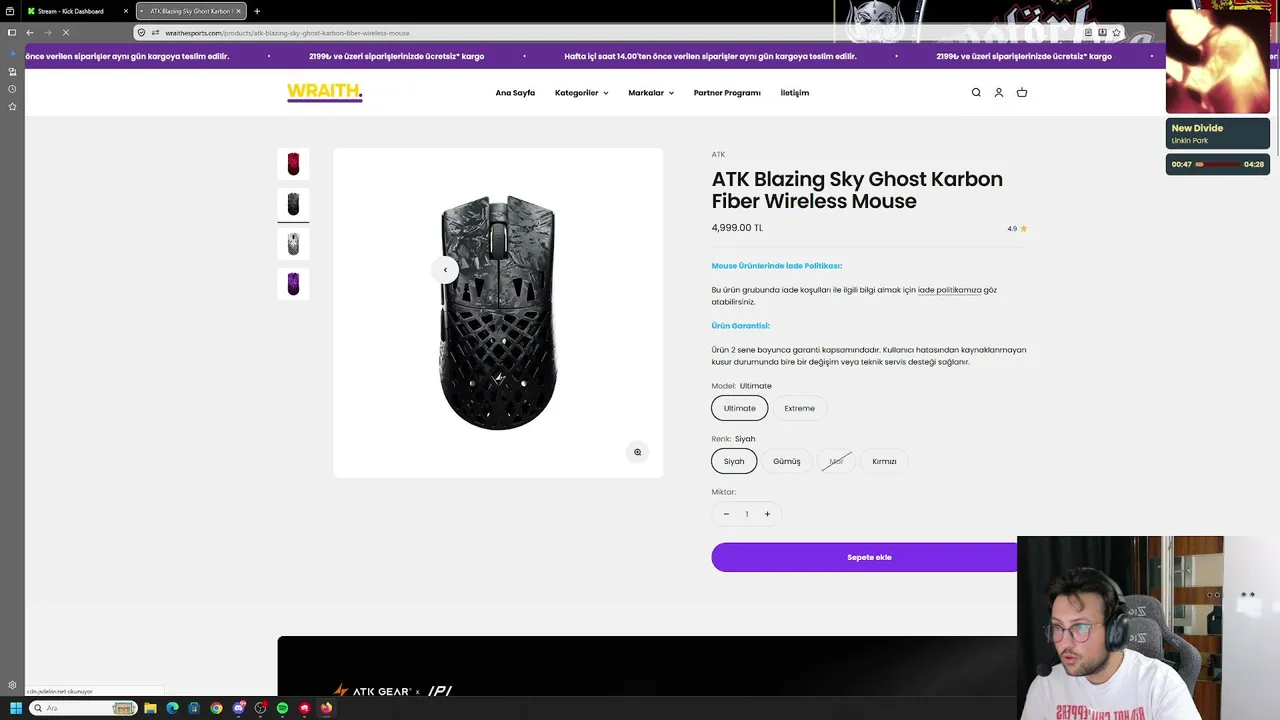Screen dimensions: 1280x720
Task: Go to Ana Sayfa in the navigation
Action: click(x=515, y=93)
